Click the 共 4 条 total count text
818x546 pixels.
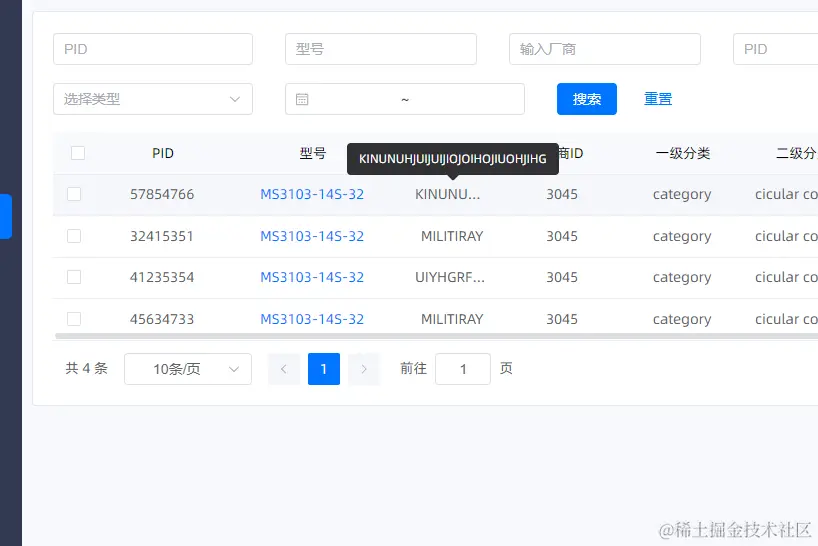click(87, 369)
